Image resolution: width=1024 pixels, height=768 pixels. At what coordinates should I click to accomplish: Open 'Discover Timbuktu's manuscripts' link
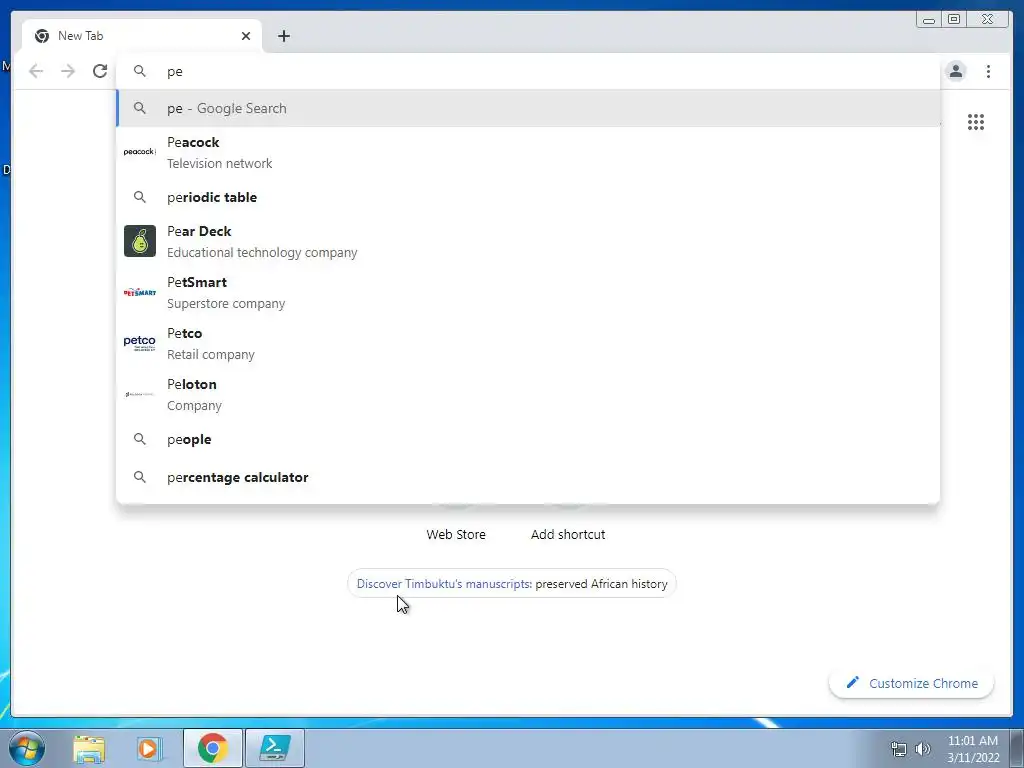coord(443,584)
